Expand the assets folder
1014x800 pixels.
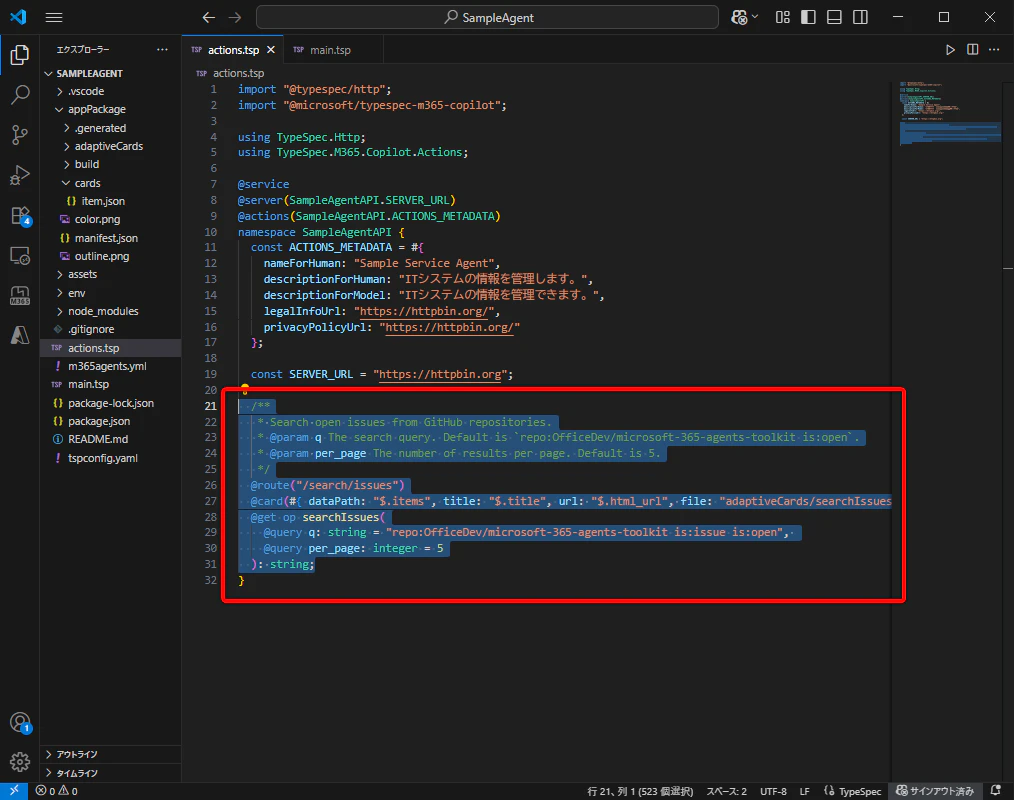click(82, 274)
